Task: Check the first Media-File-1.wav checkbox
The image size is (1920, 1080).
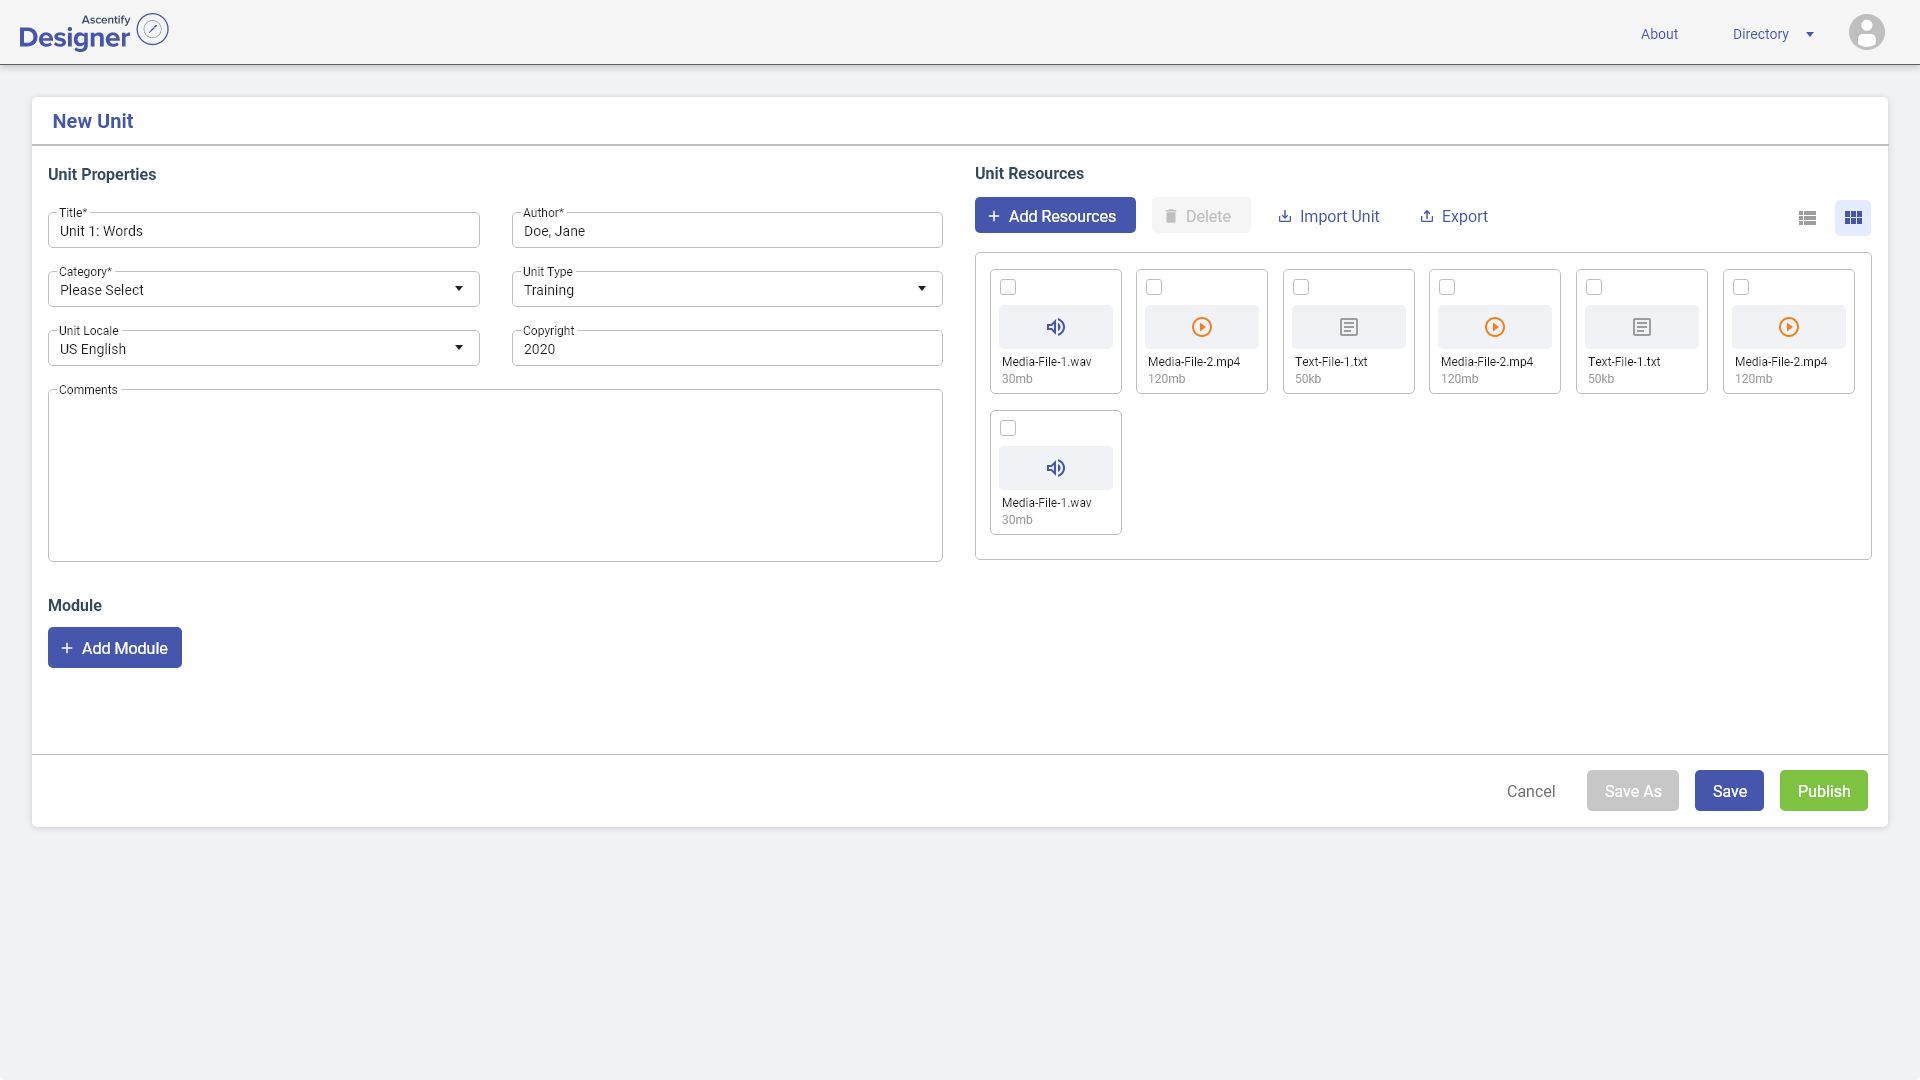Action: (x=1008, y=287)
